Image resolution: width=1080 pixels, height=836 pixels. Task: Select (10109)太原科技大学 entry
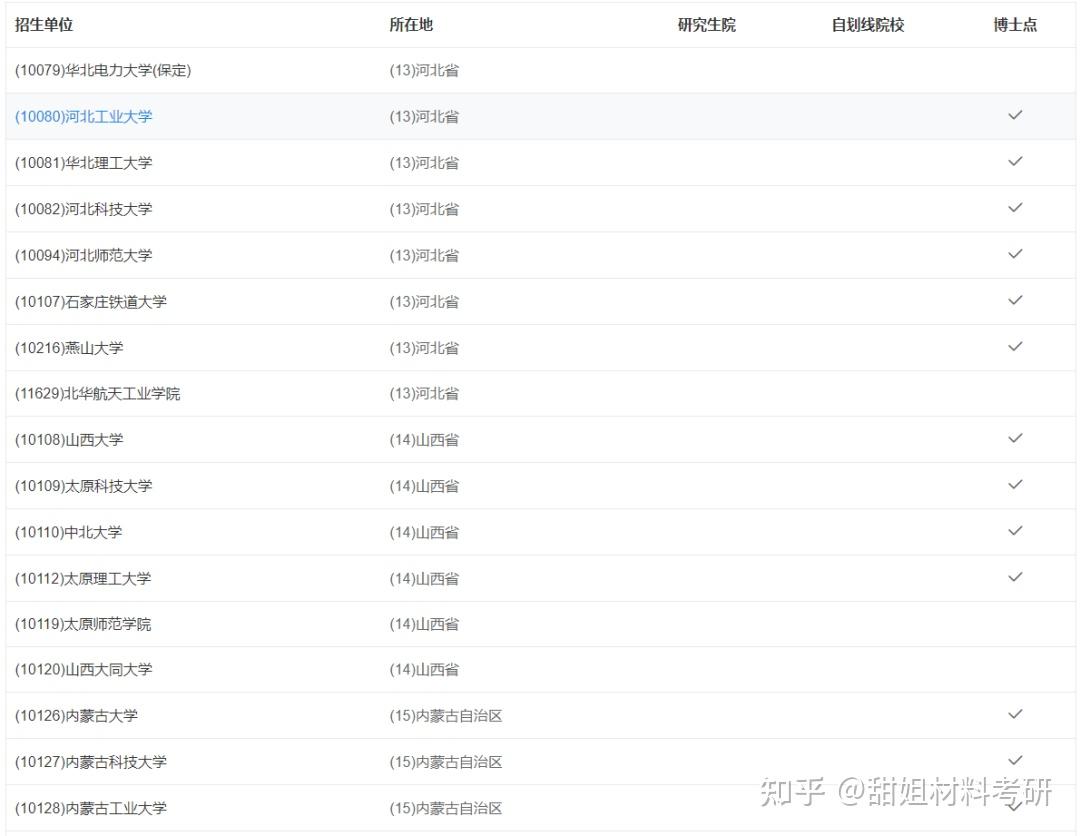pyautogui.click(x=83, y=486)
